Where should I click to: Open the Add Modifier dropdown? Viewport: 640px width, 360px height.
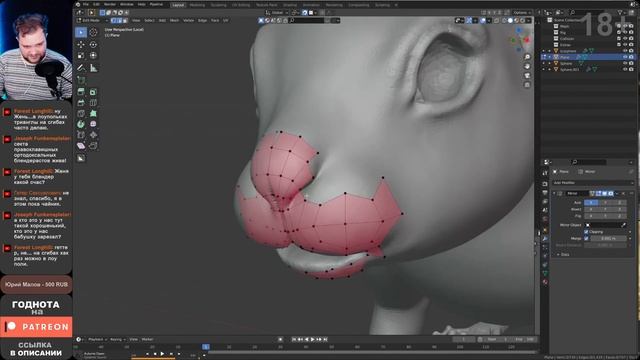coord(593,183)
